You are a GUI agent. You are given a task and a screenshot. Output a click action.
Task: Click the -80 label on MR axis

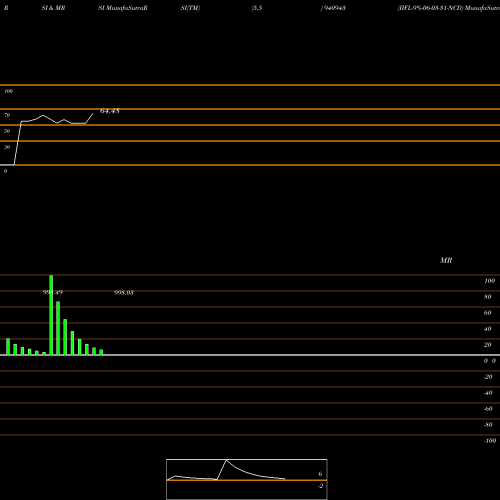click(x=488, y=425)
